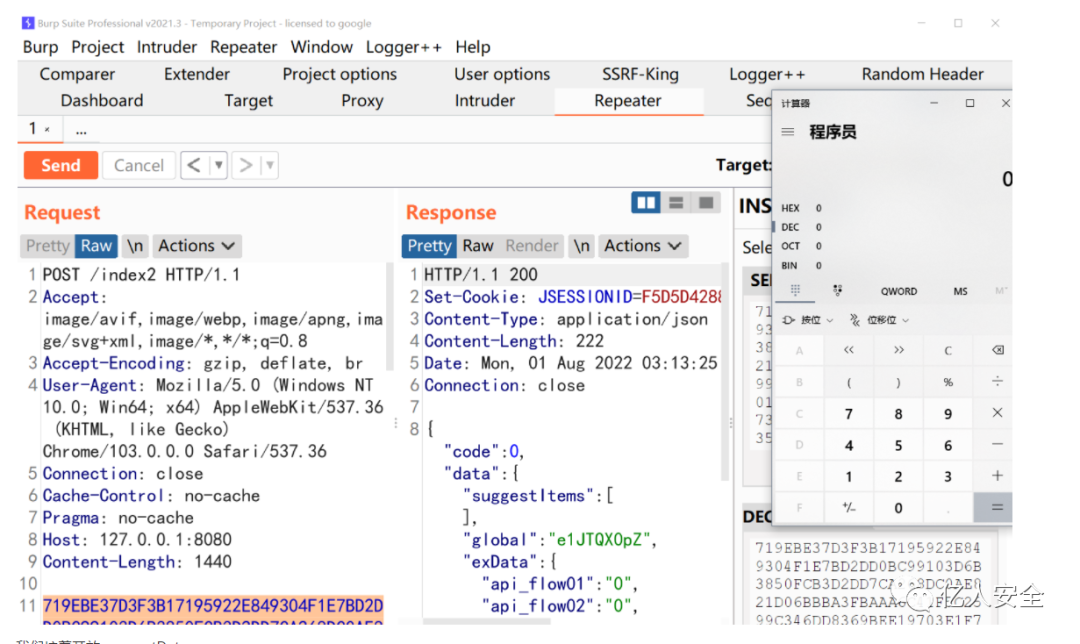The image size is (1080, 644).
Task: Open the Window menu
Action: (x=321, y=47)
